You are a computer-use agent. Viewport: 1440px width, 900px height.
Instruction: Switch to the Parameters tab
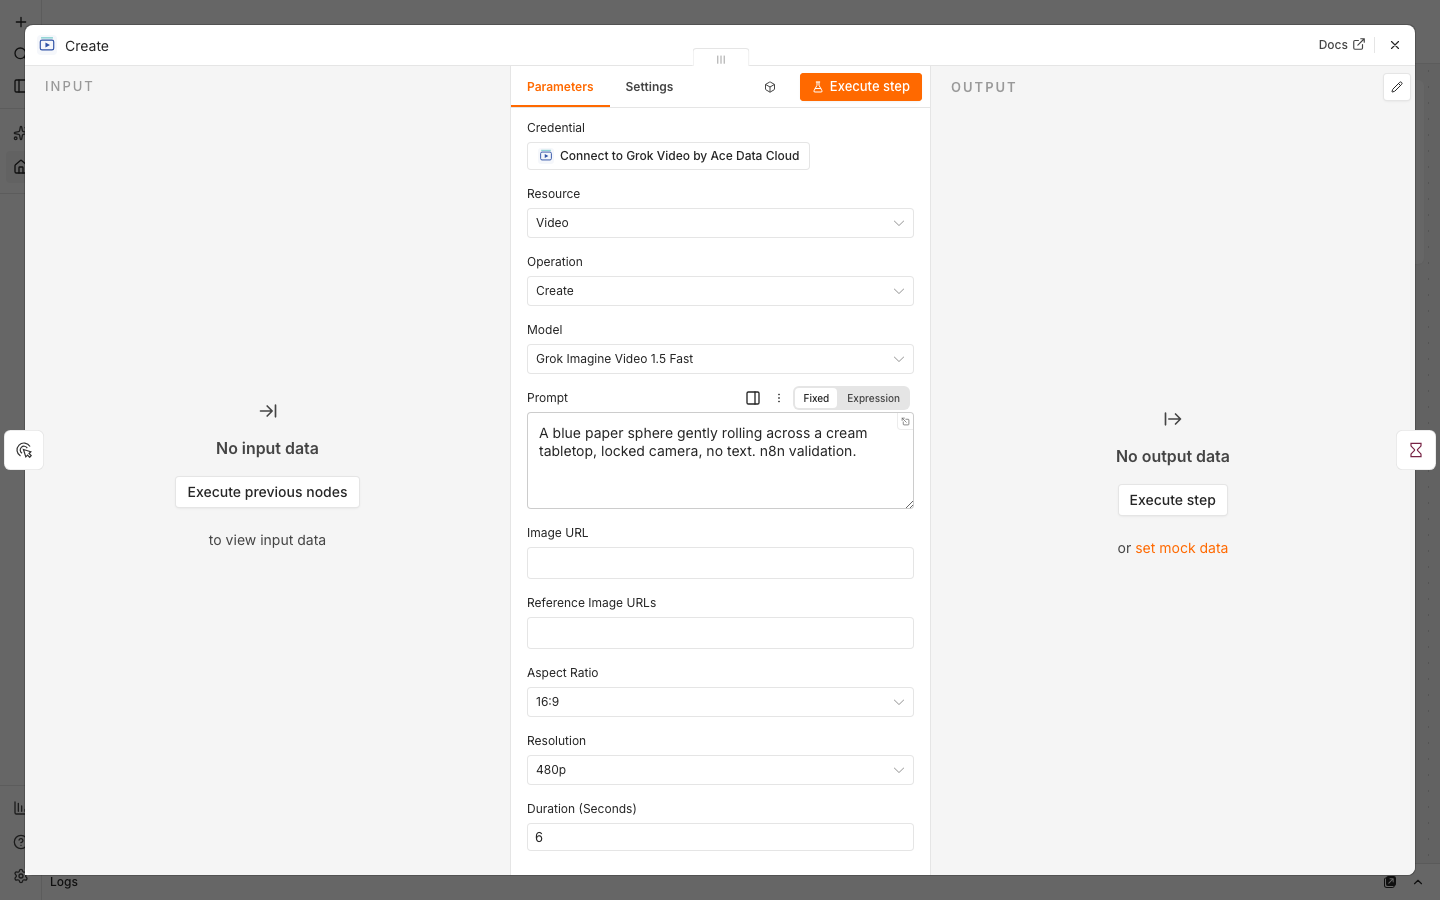click(560, 87)
